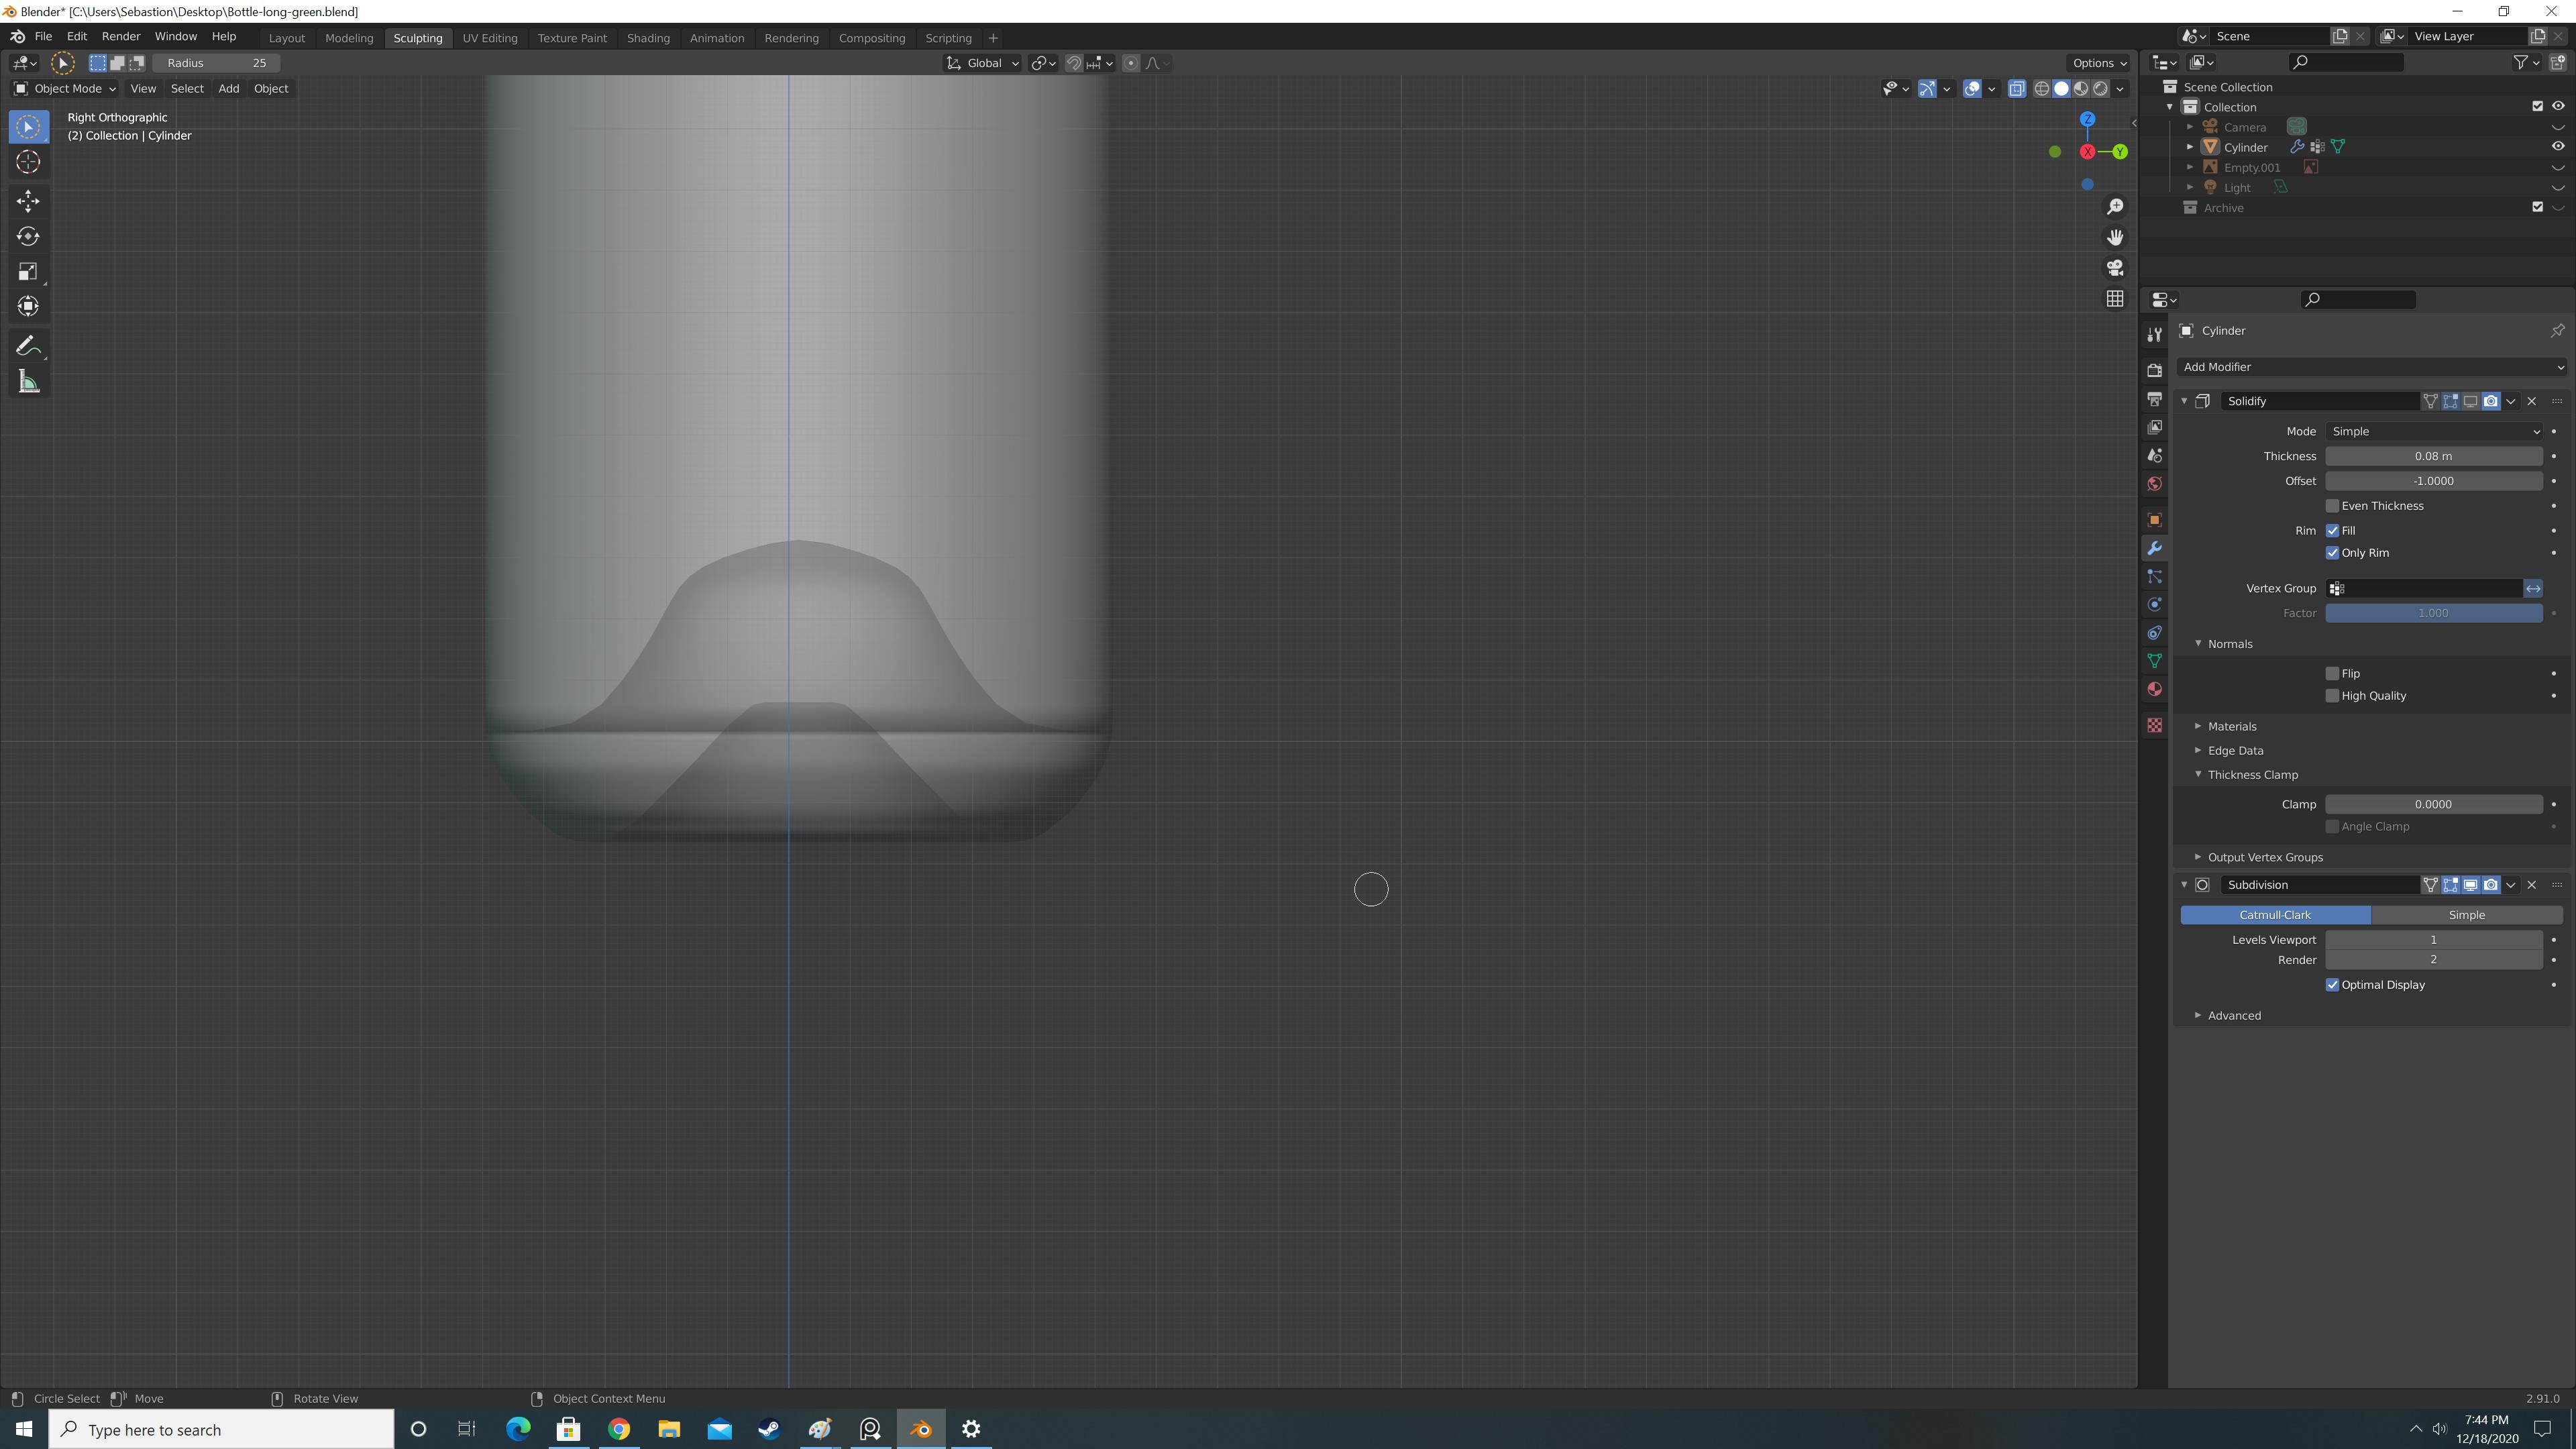Click the Windows taskbar search box
This screenshot has width=2576, height=1449.
click(222, 1430)
